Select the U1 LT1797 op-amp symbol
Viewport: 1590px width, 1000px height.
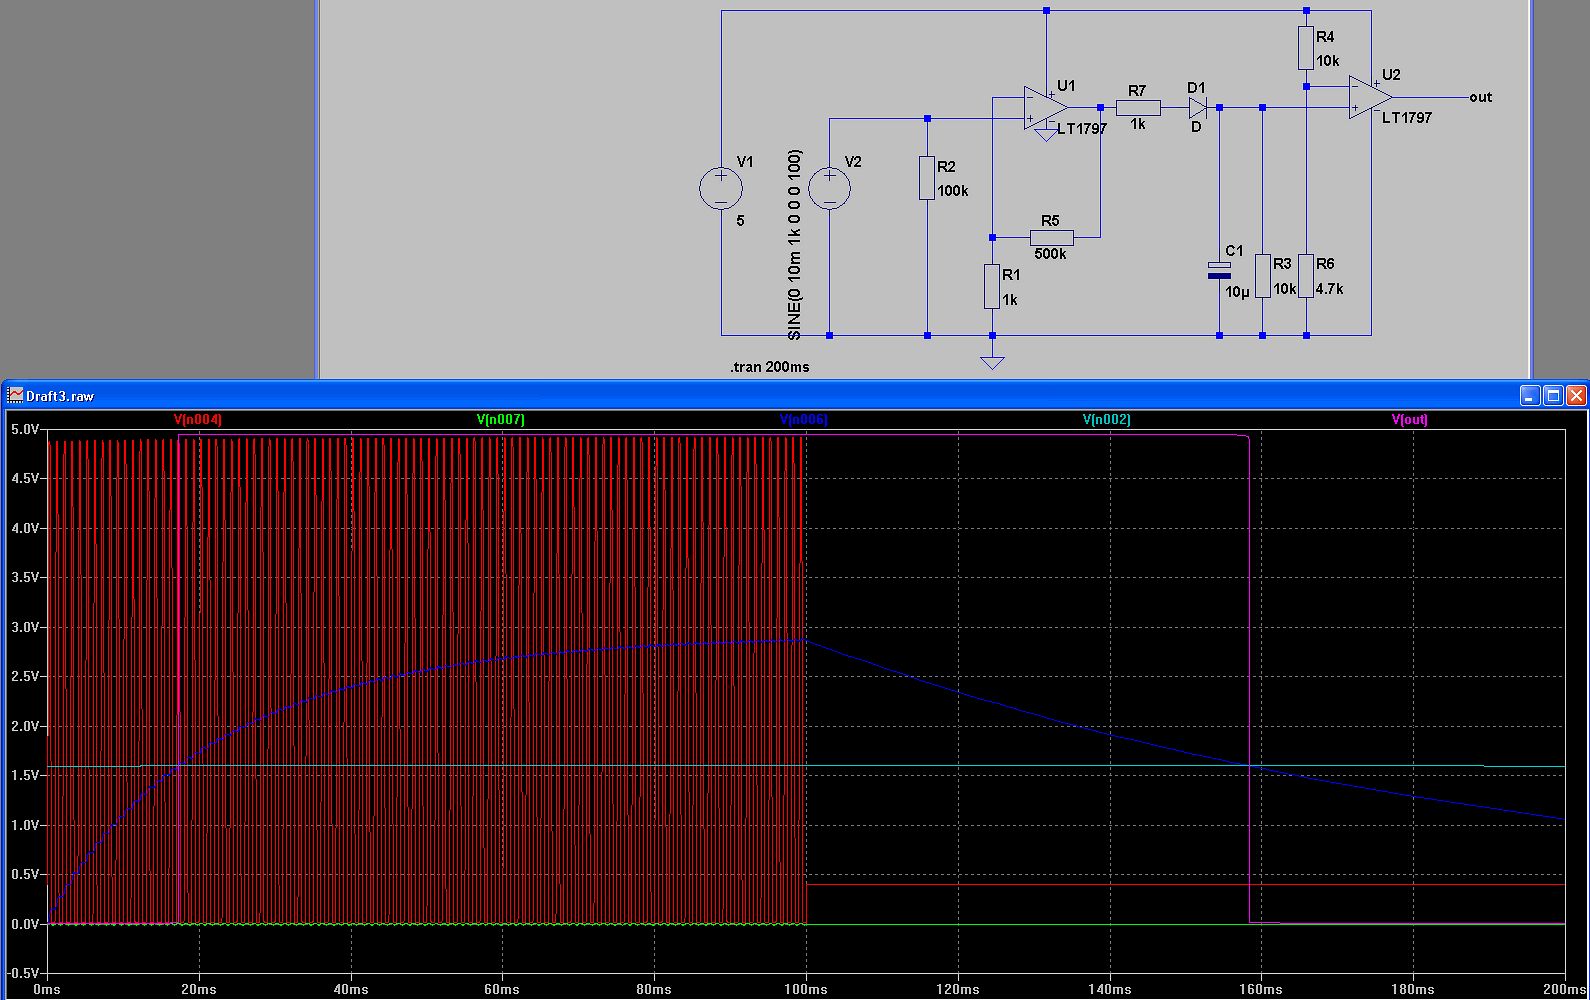1044,108
